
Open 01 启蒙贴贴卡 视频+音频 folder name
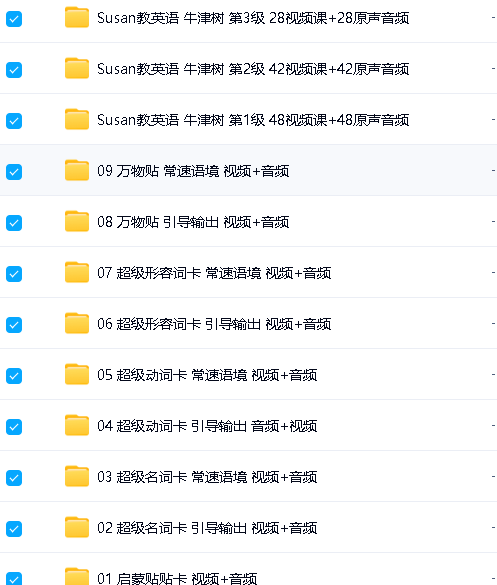pyautogui.click(x=177, y=579)
